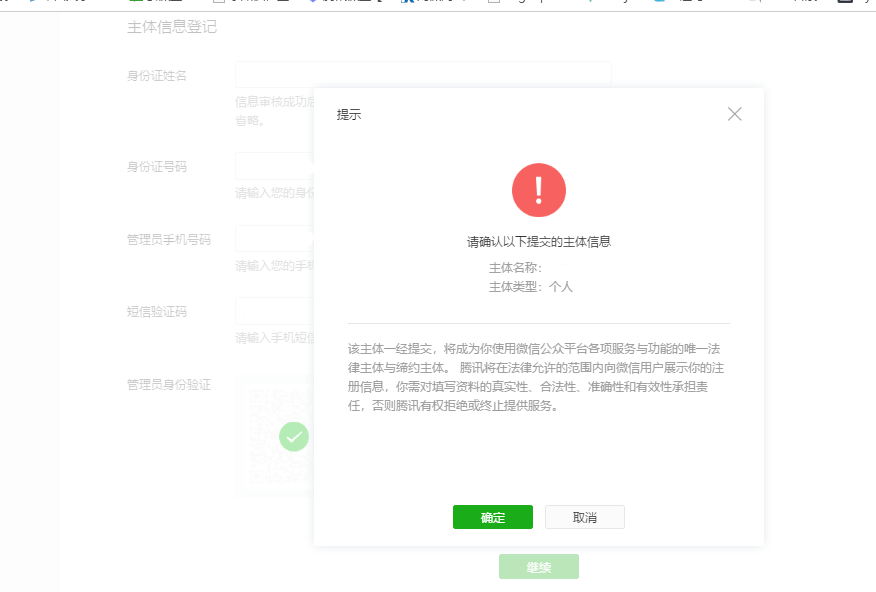Click the 主体名称 label in dialog
The width and height of the screenshot is (876, 592).
pyautogui.click(x=515, y=268)
